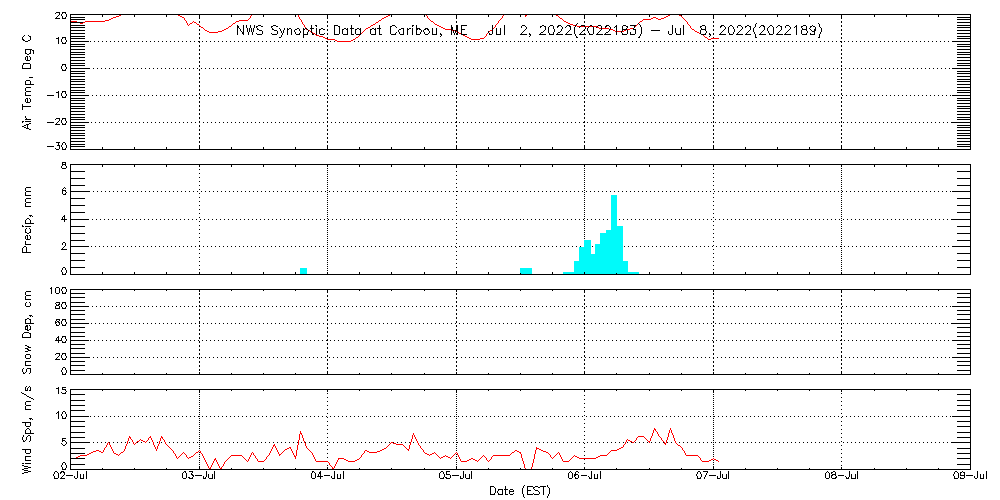Click the '15' tick on the wind speed axis
The width and height of the screenshot is (1000, 500).
click(x=60, y=391)
